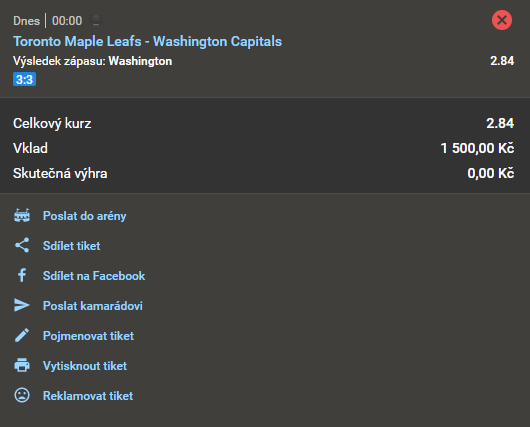Click the printer icon
Screen dimensions: 530x427
22,365
